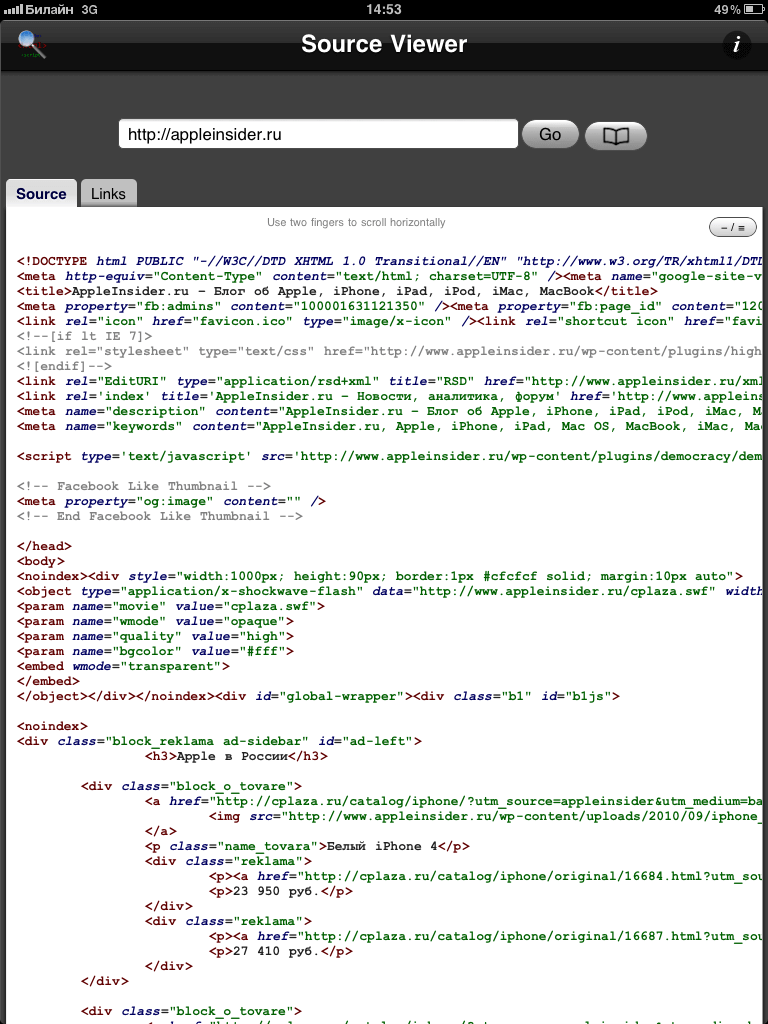Image resolution: width=768 pixels, height=1024 pixels.
Task: Tap the meta property="og:image" line
Action: click(x=171, y=502)
